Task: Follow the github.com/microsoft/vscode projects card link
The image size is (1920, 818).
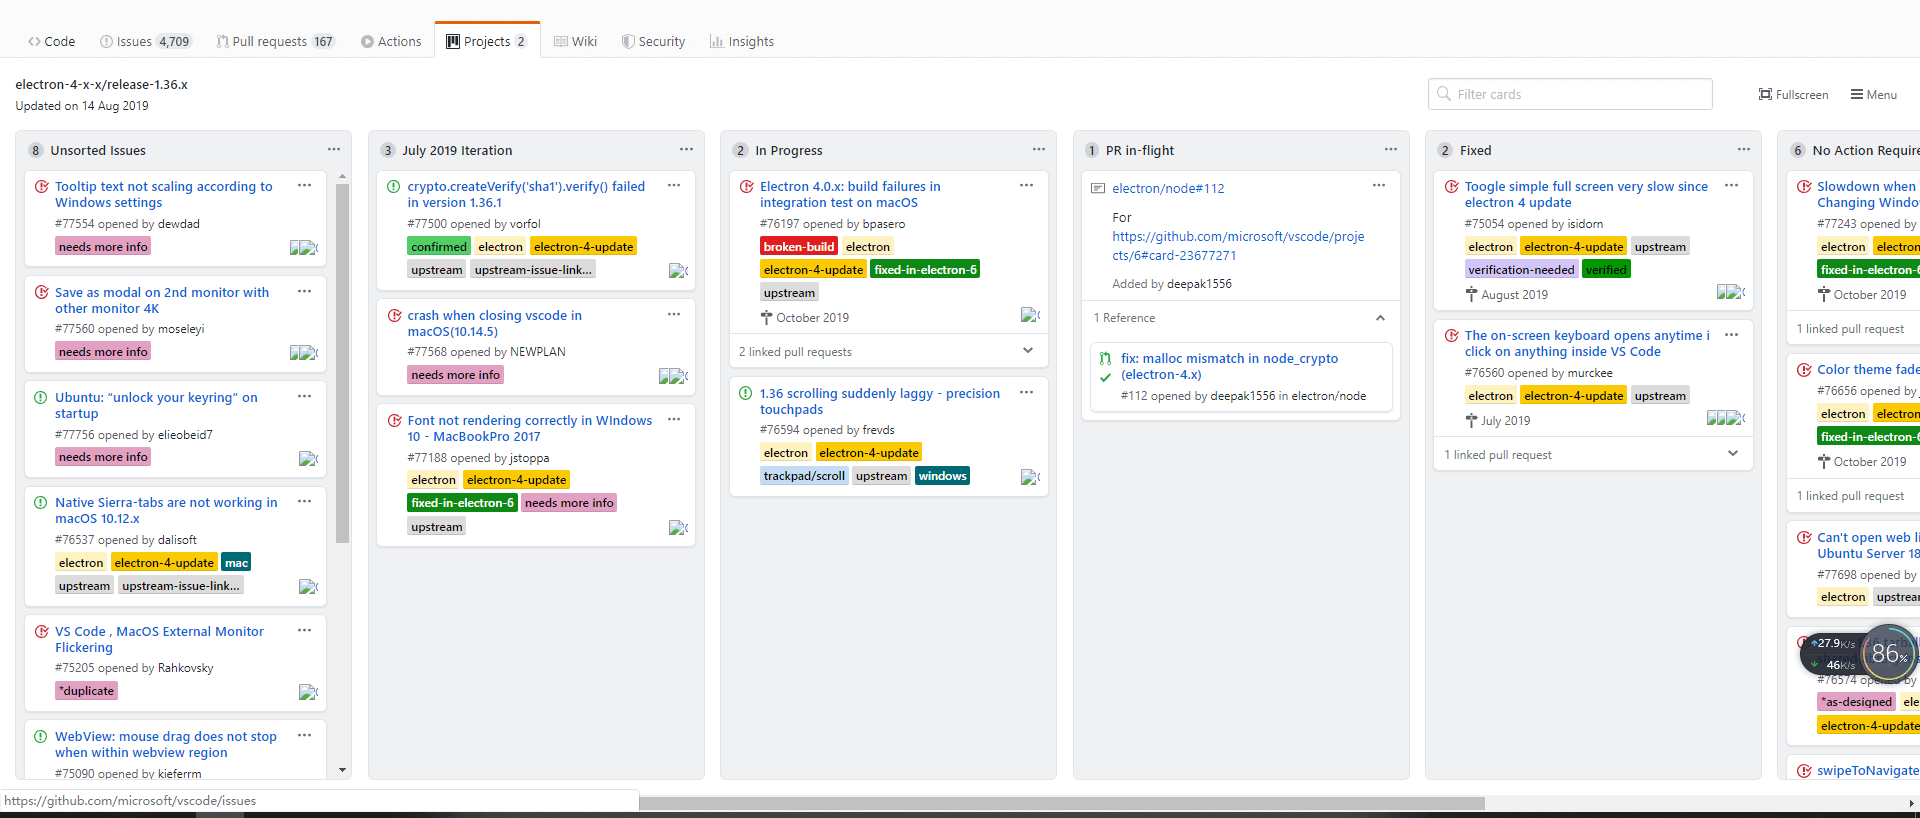Action: 1238,246
